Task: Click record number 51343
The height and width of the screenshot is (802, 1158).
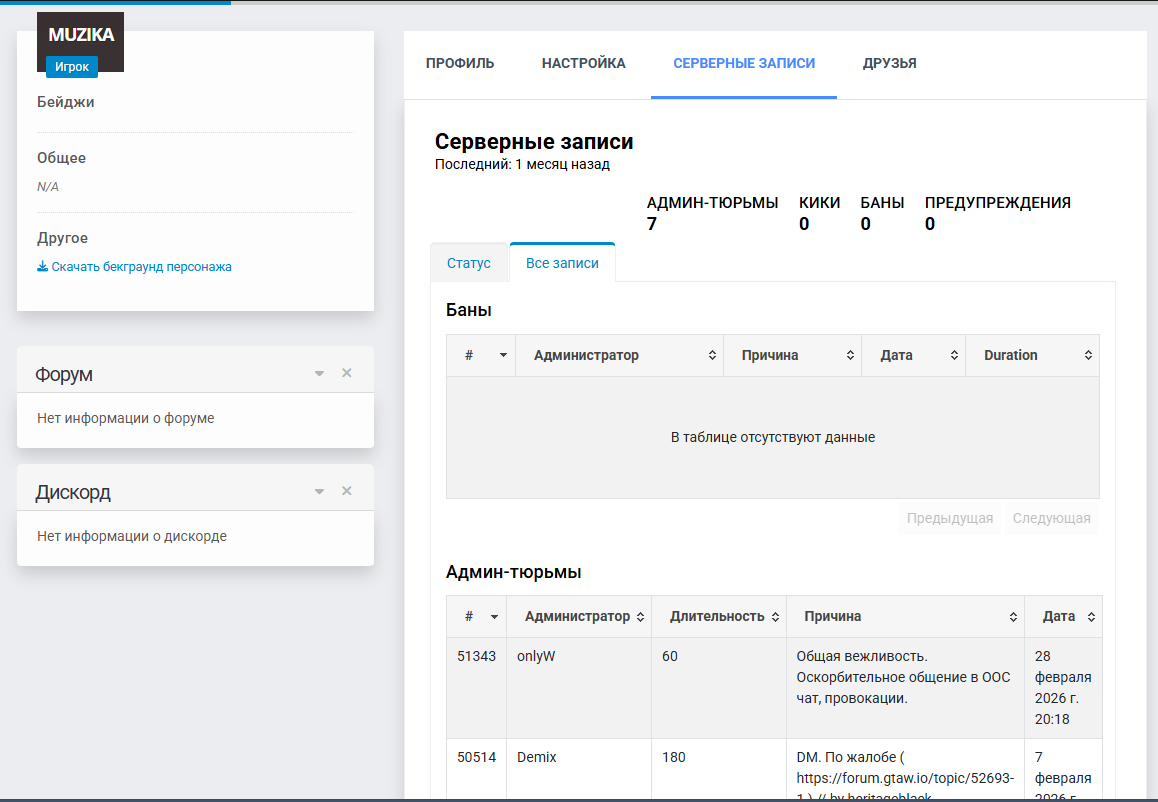Action: coord(476,657)
